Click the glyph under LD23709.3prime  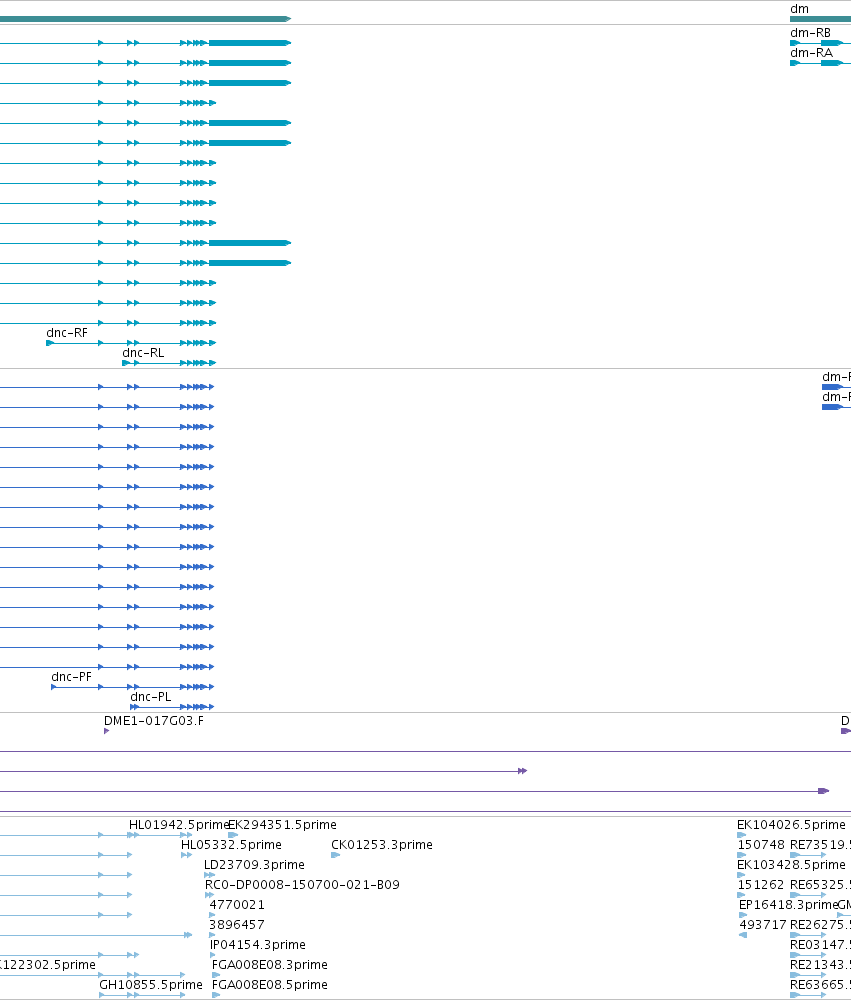coord(209,875)
